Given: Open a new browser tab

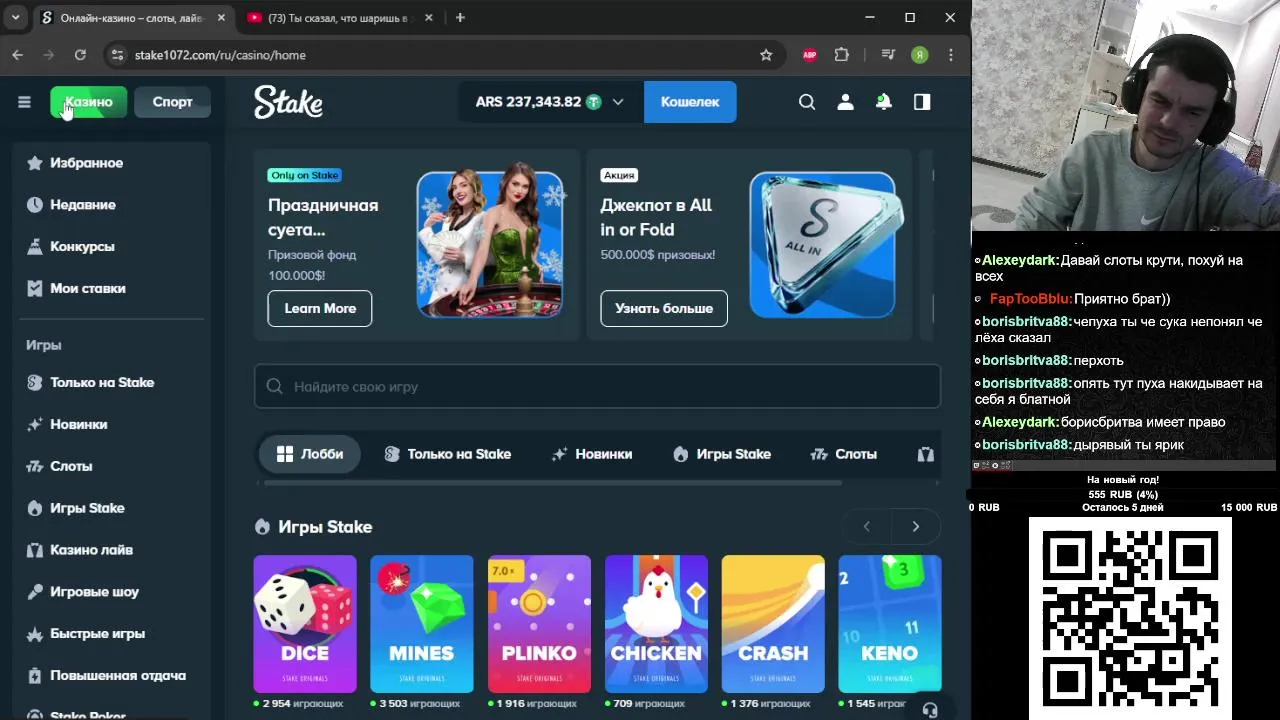Looking at the screenshot, I should [x=460, y=18].
